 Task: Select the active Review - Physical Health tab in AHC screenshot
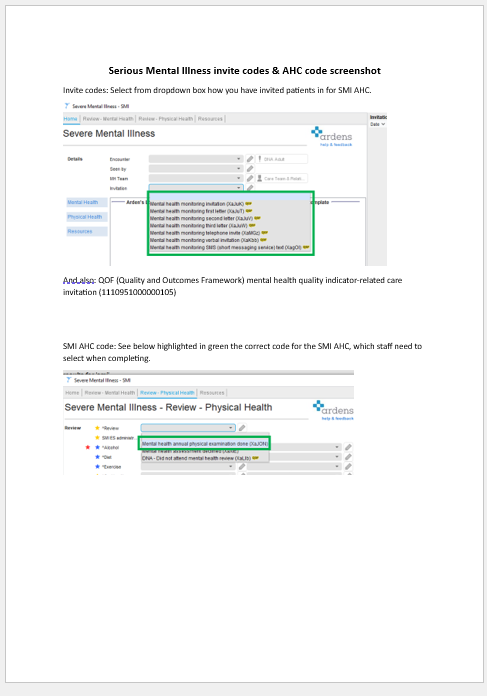tap(167, 393)
